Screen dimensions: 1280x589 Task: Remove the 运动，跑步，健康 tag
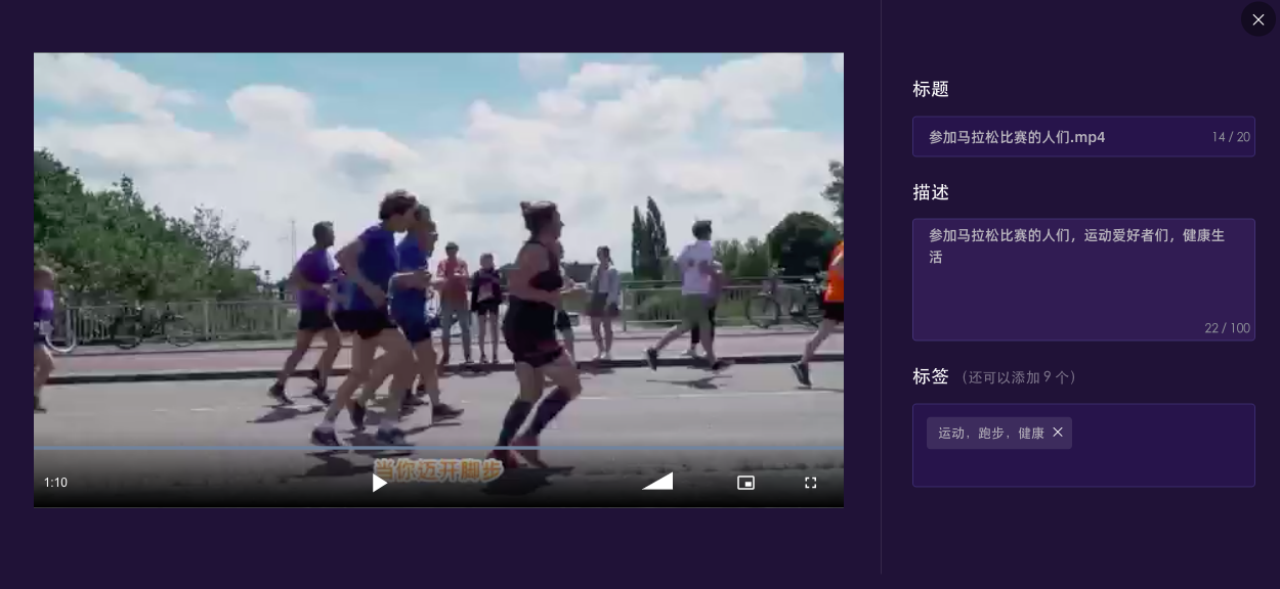point(1058,433)
